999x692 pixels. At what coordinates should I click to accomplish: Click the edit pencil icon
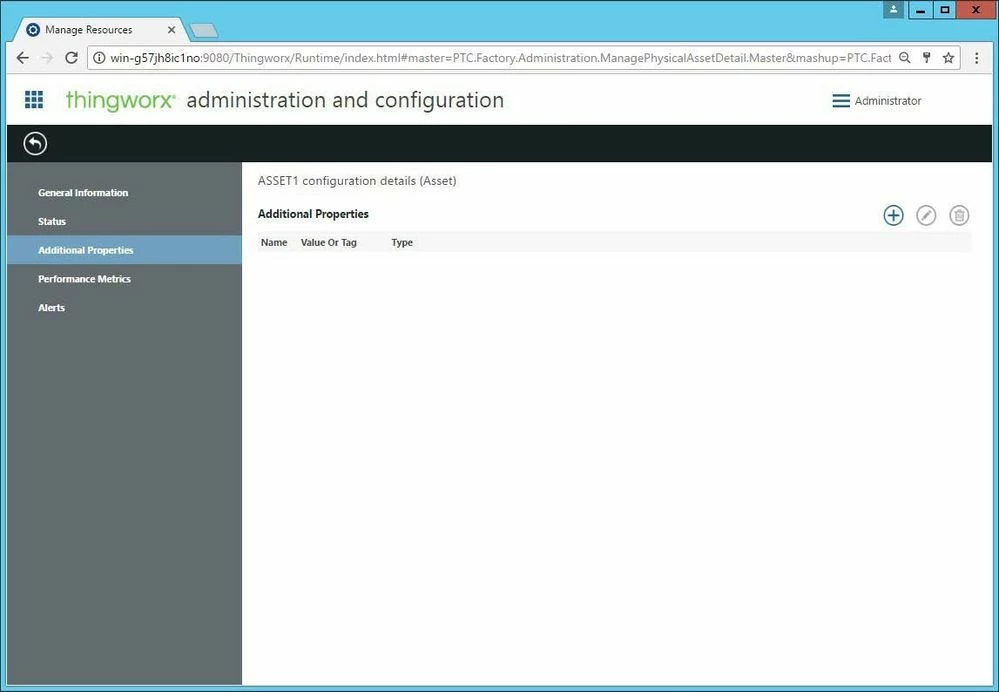click(x=926, y=215)
